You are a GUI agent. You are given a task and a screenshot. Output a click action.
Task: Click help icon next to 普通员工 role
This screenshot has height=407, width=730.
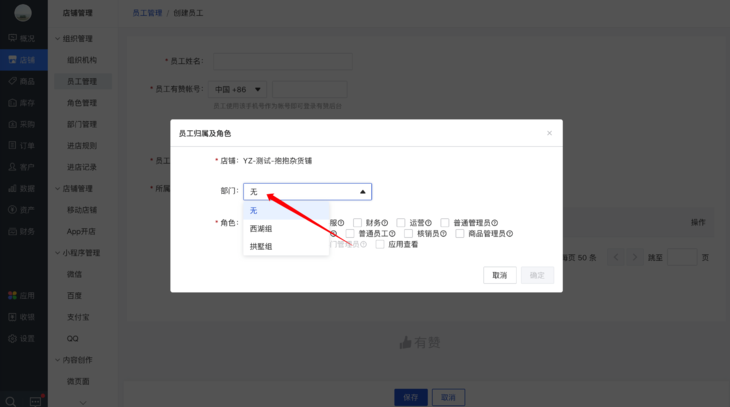coord(392,234)
